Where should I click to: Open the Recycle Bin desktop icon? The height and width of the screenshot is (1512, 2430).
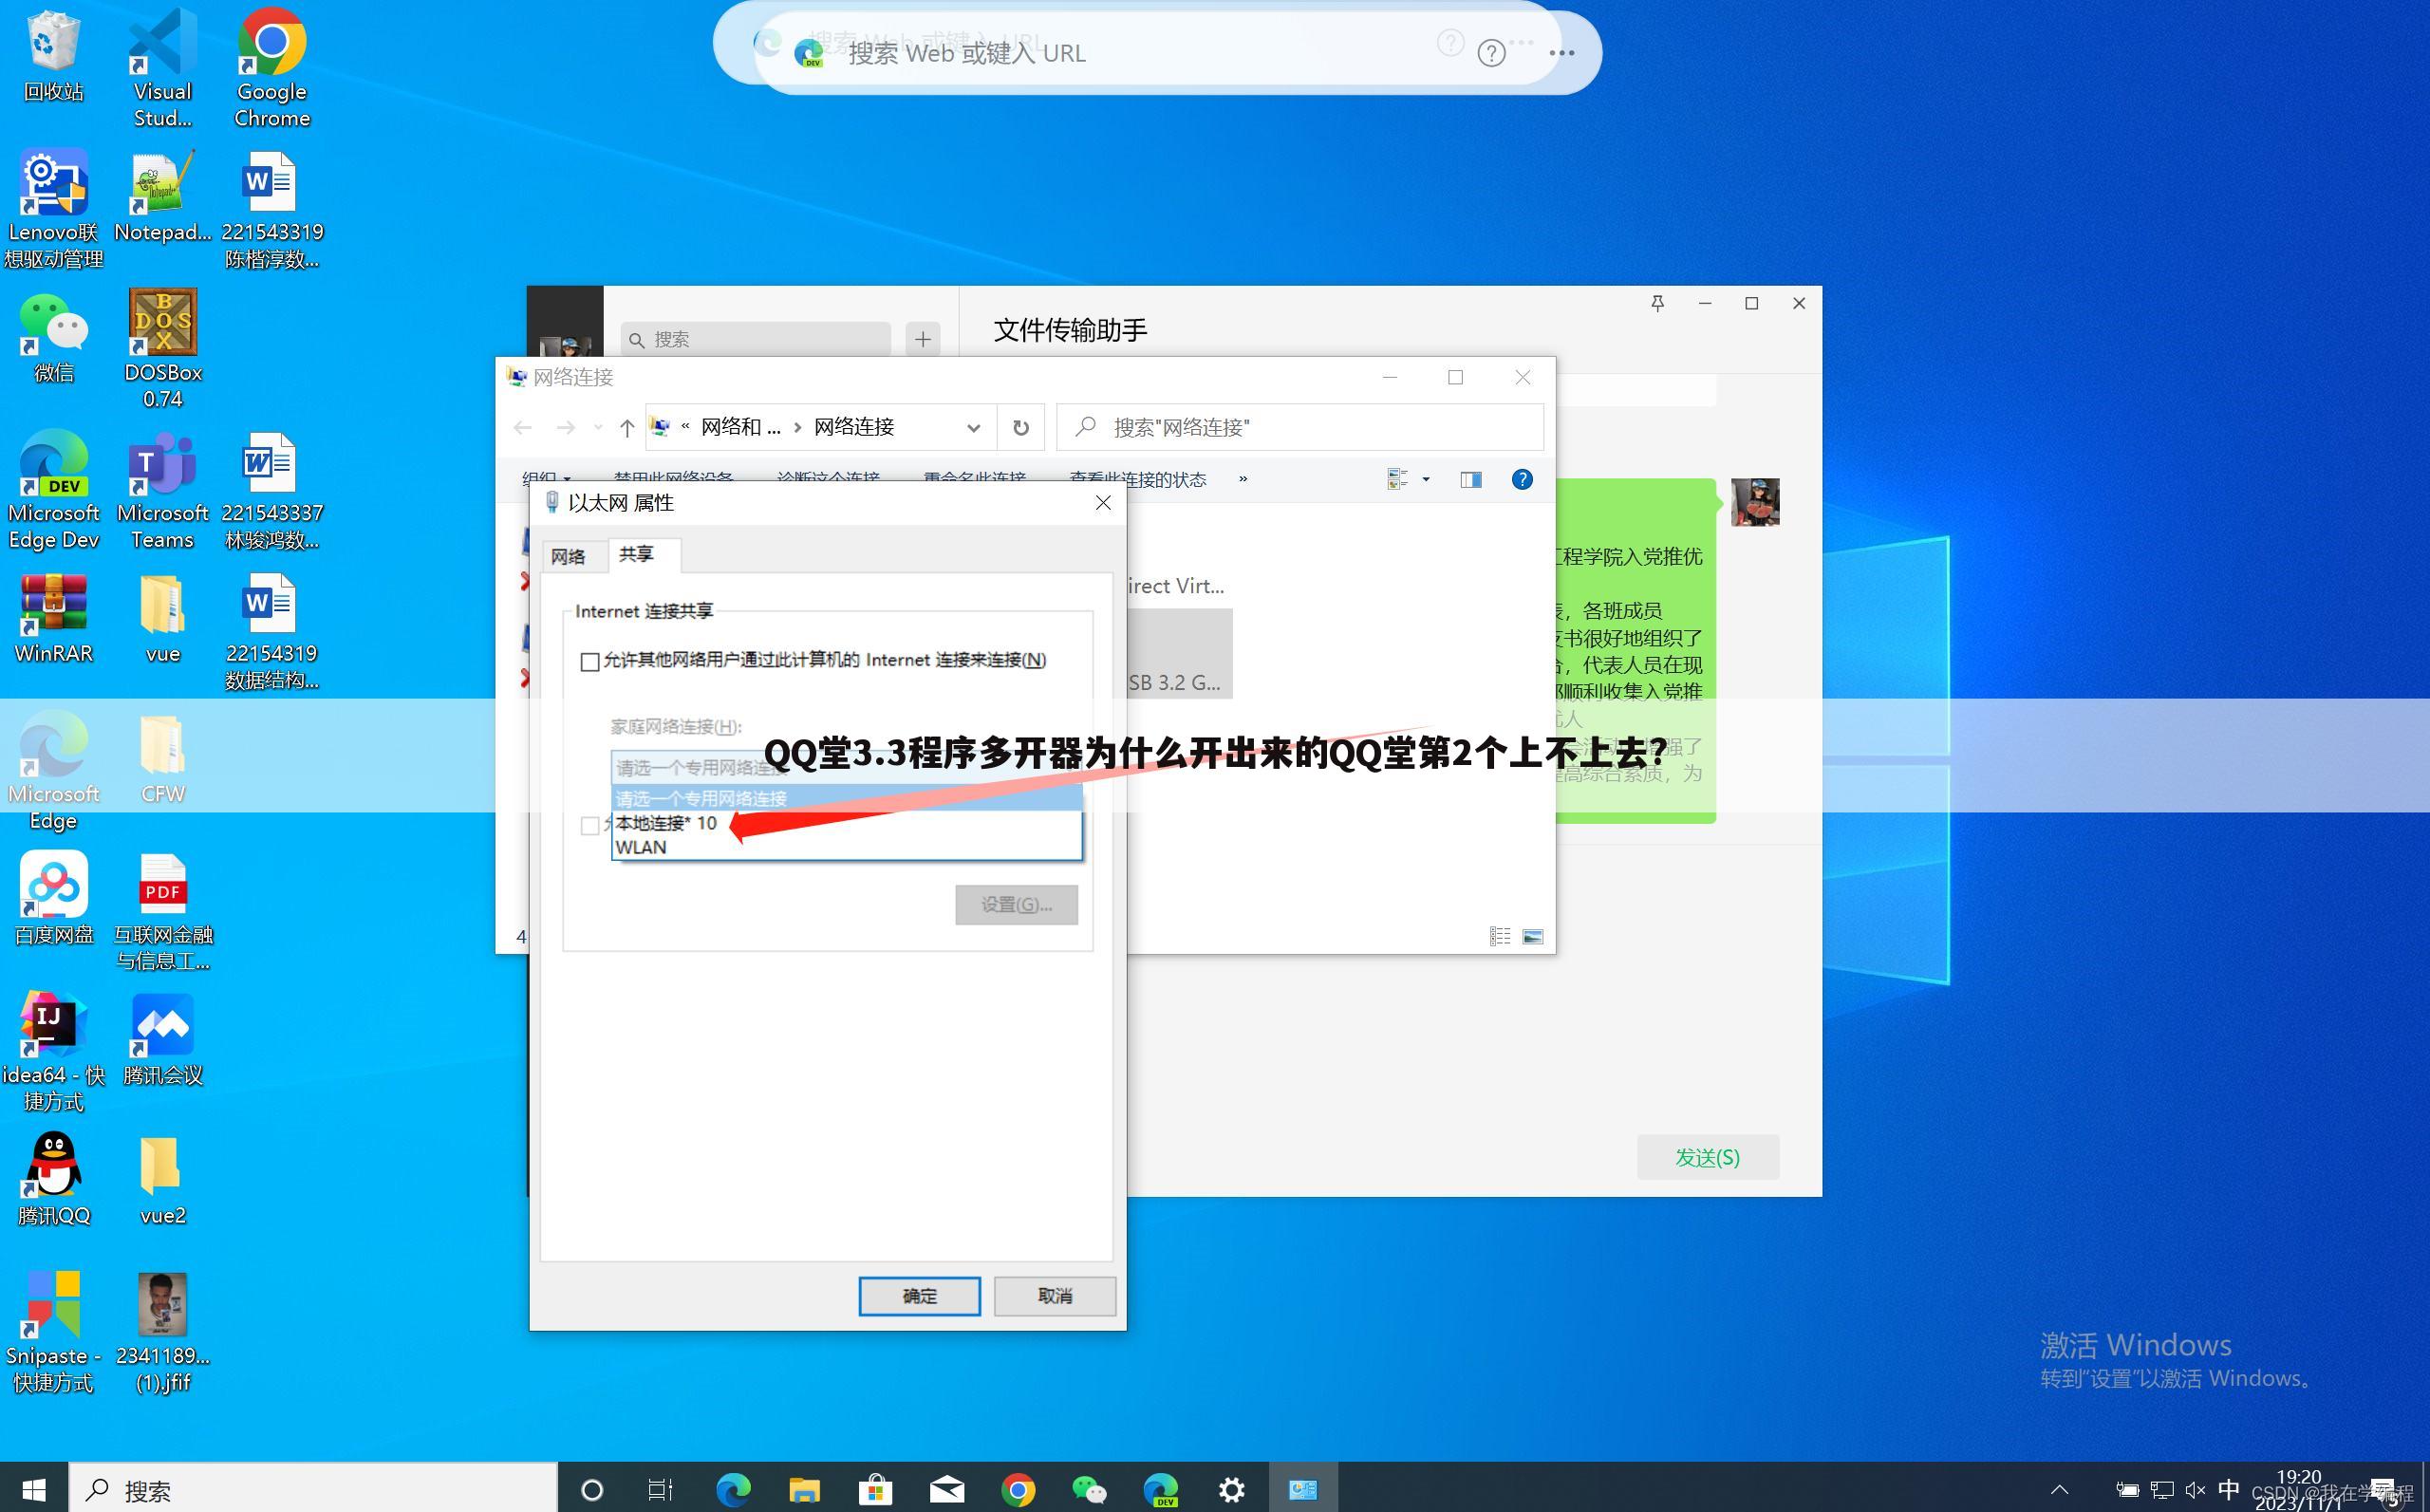coord(53,56)
